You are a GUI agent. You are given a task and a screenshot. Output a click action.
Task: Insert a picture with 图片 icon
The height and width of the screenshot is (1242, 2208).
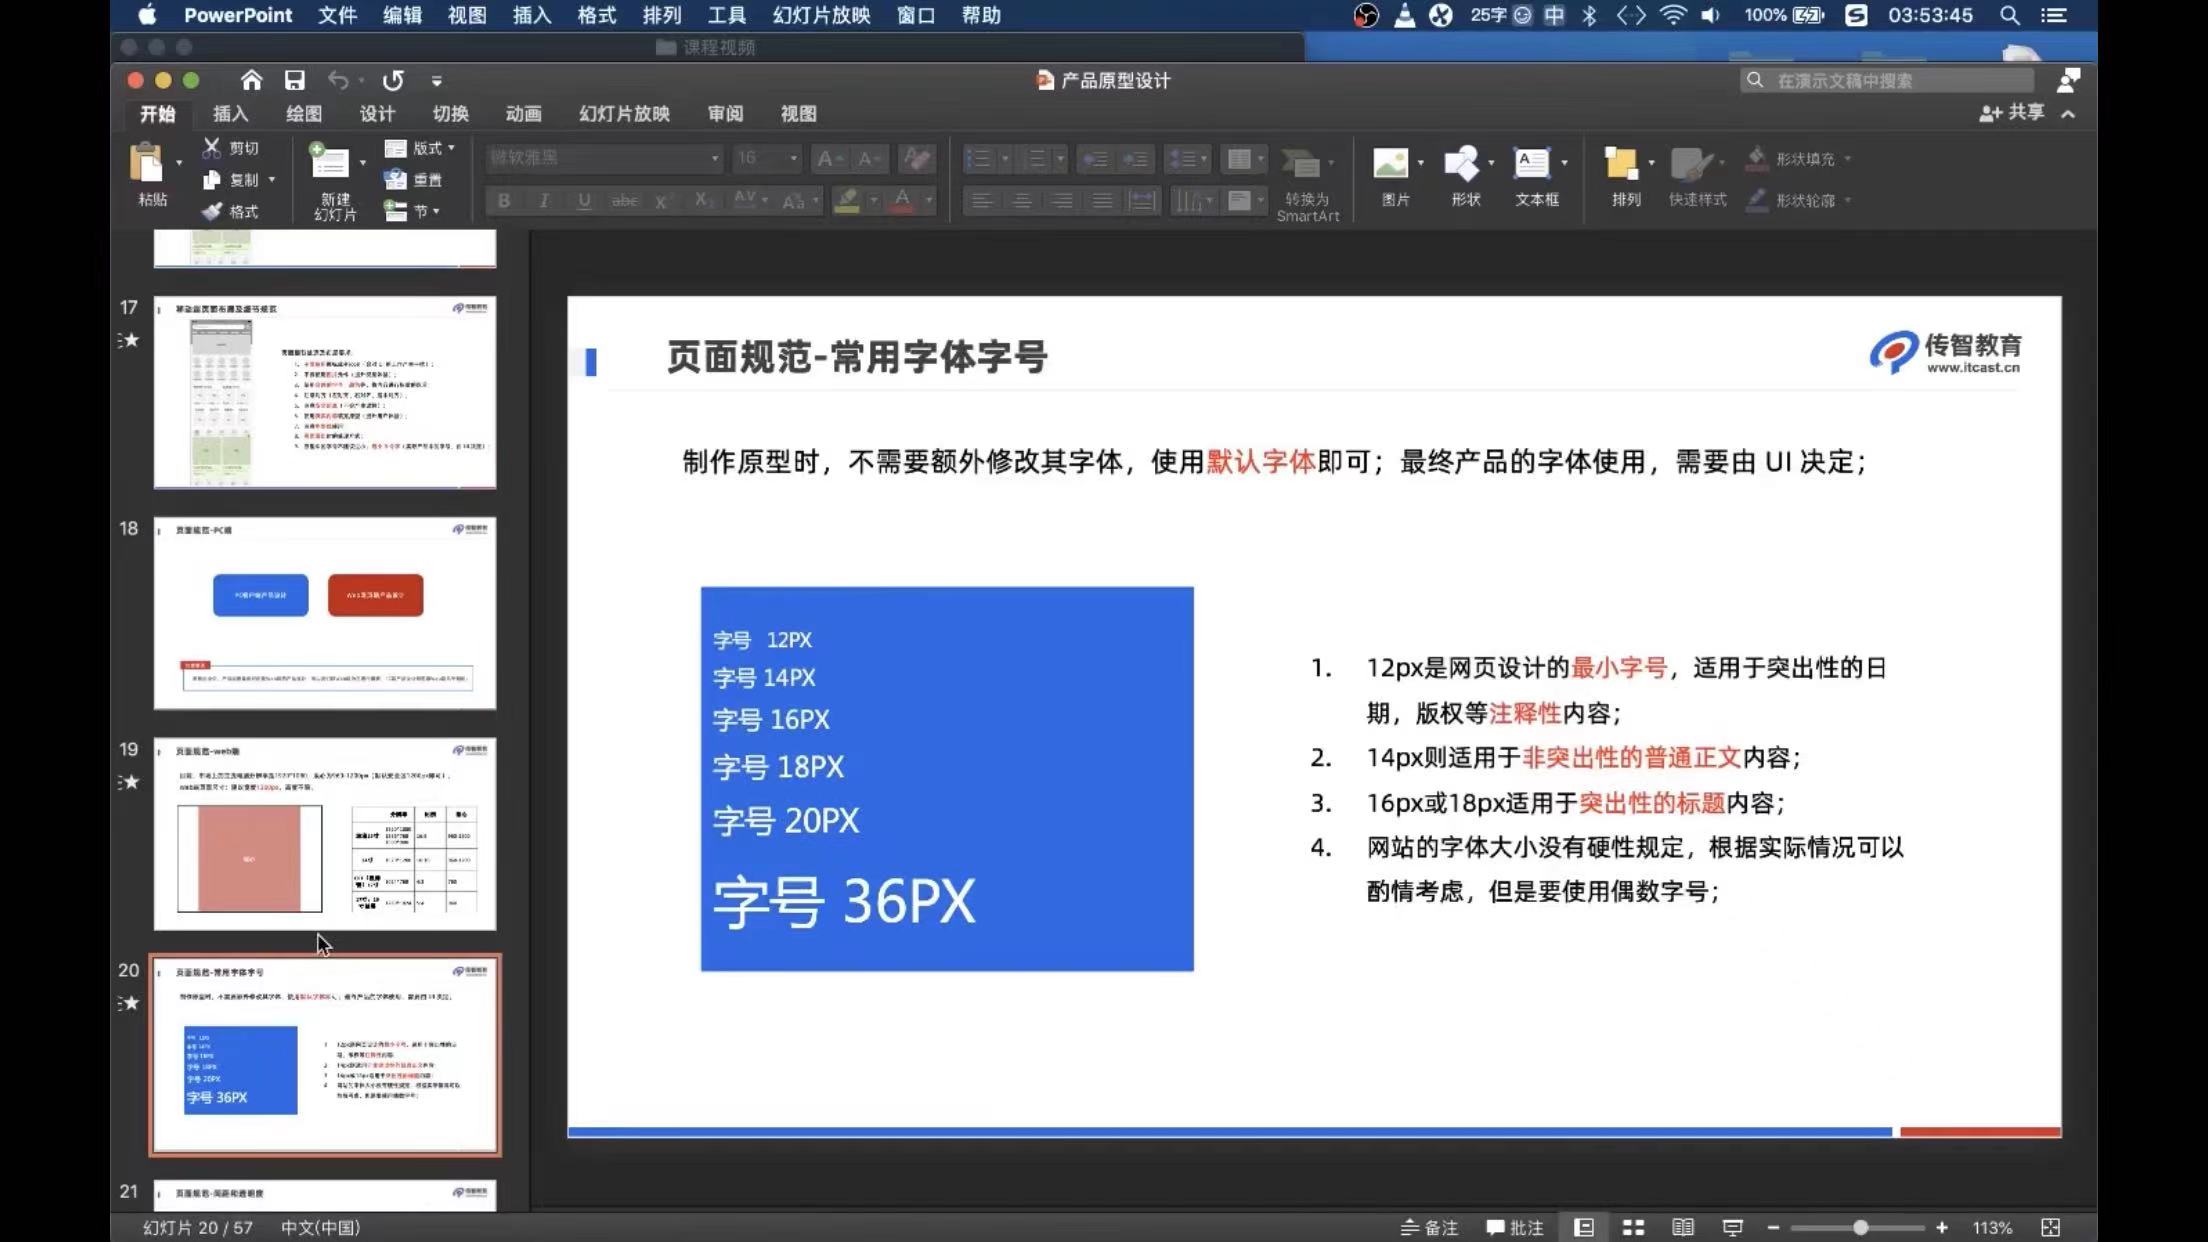click(x=1391, y=163)
